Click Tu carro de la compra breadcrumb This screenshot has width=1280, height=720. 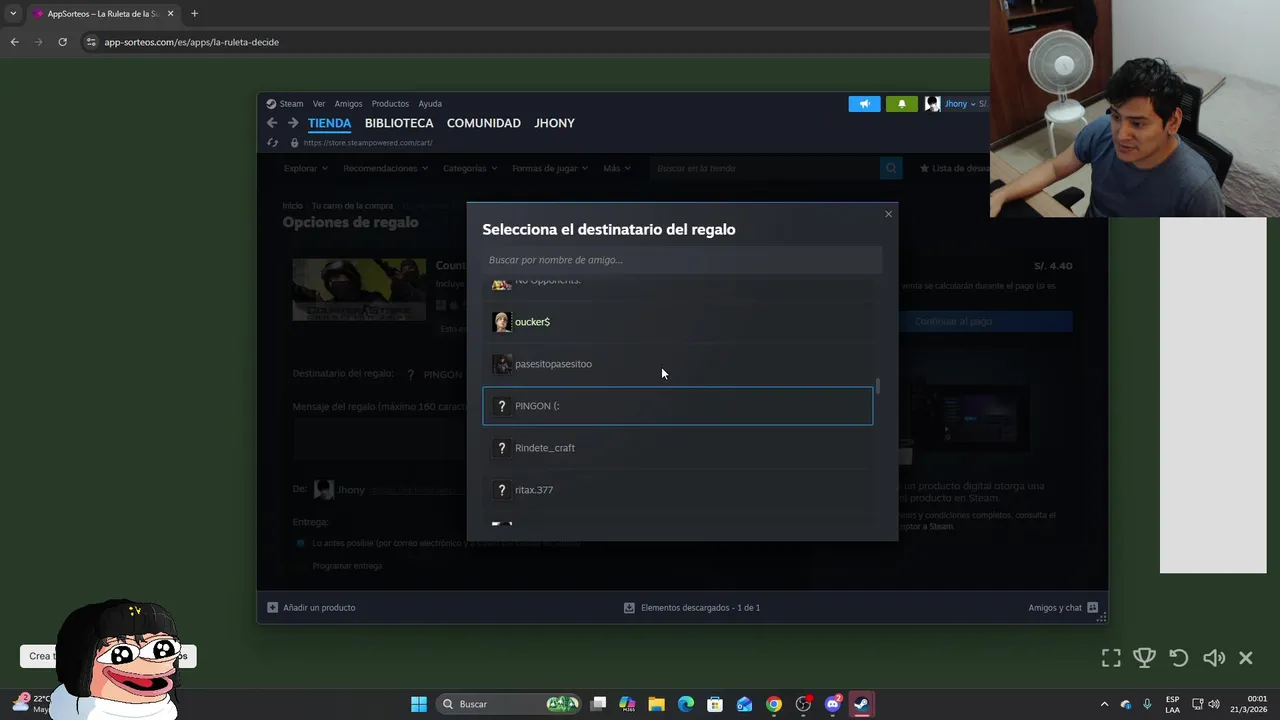[x=352, y=206]
